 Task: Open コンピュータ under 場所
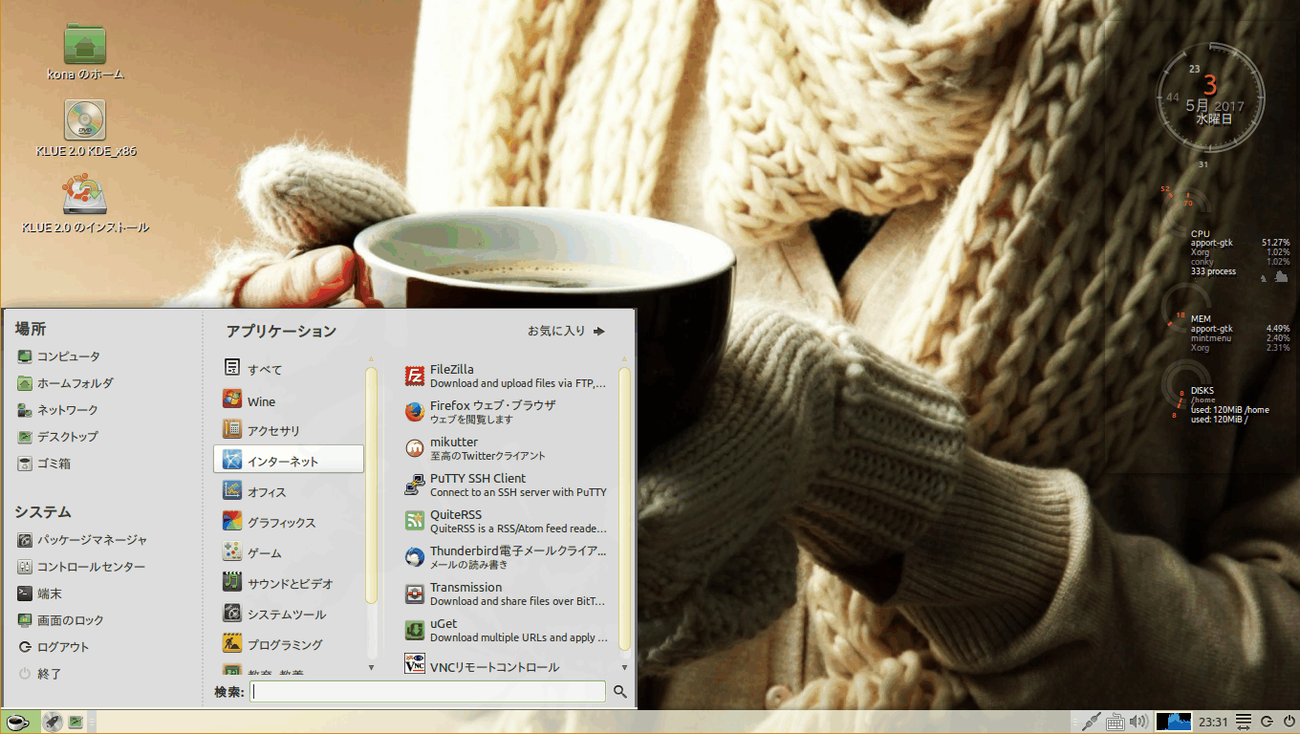click(x=59, y=356)
